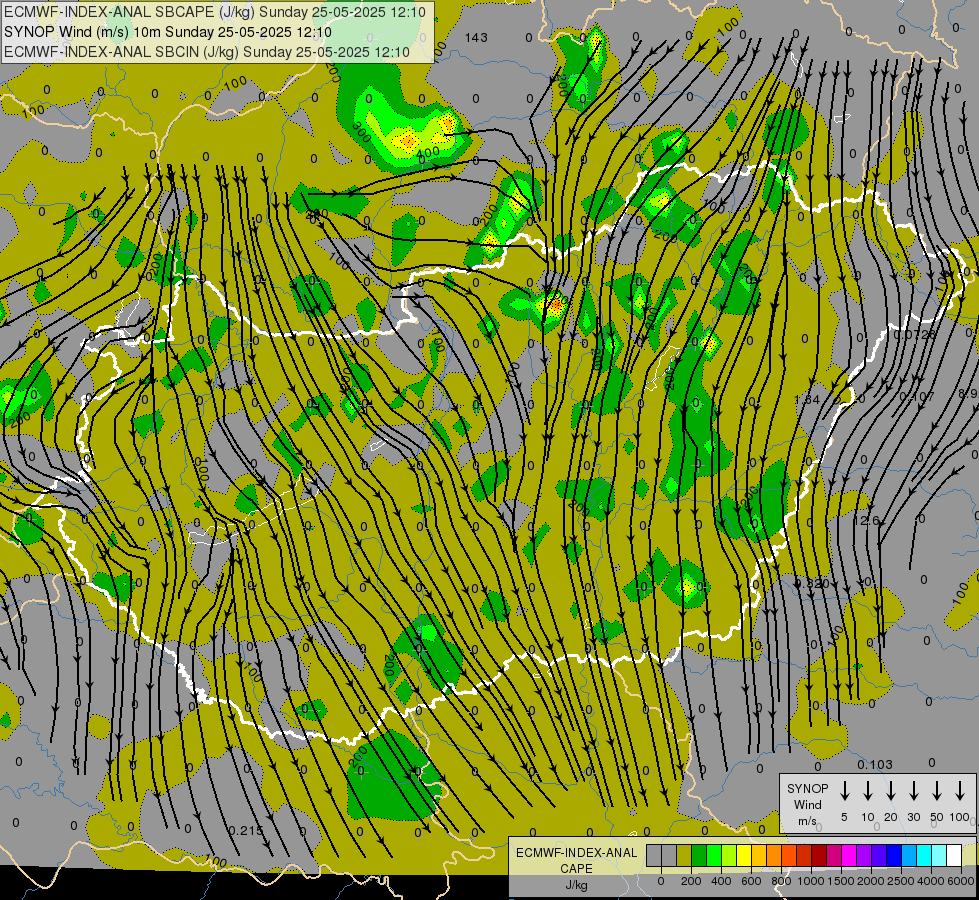Image resolution: width=979 pixels, height=900 pixels.
Task: Pick the pale cyan swatch after 4000
Action: 940,855
